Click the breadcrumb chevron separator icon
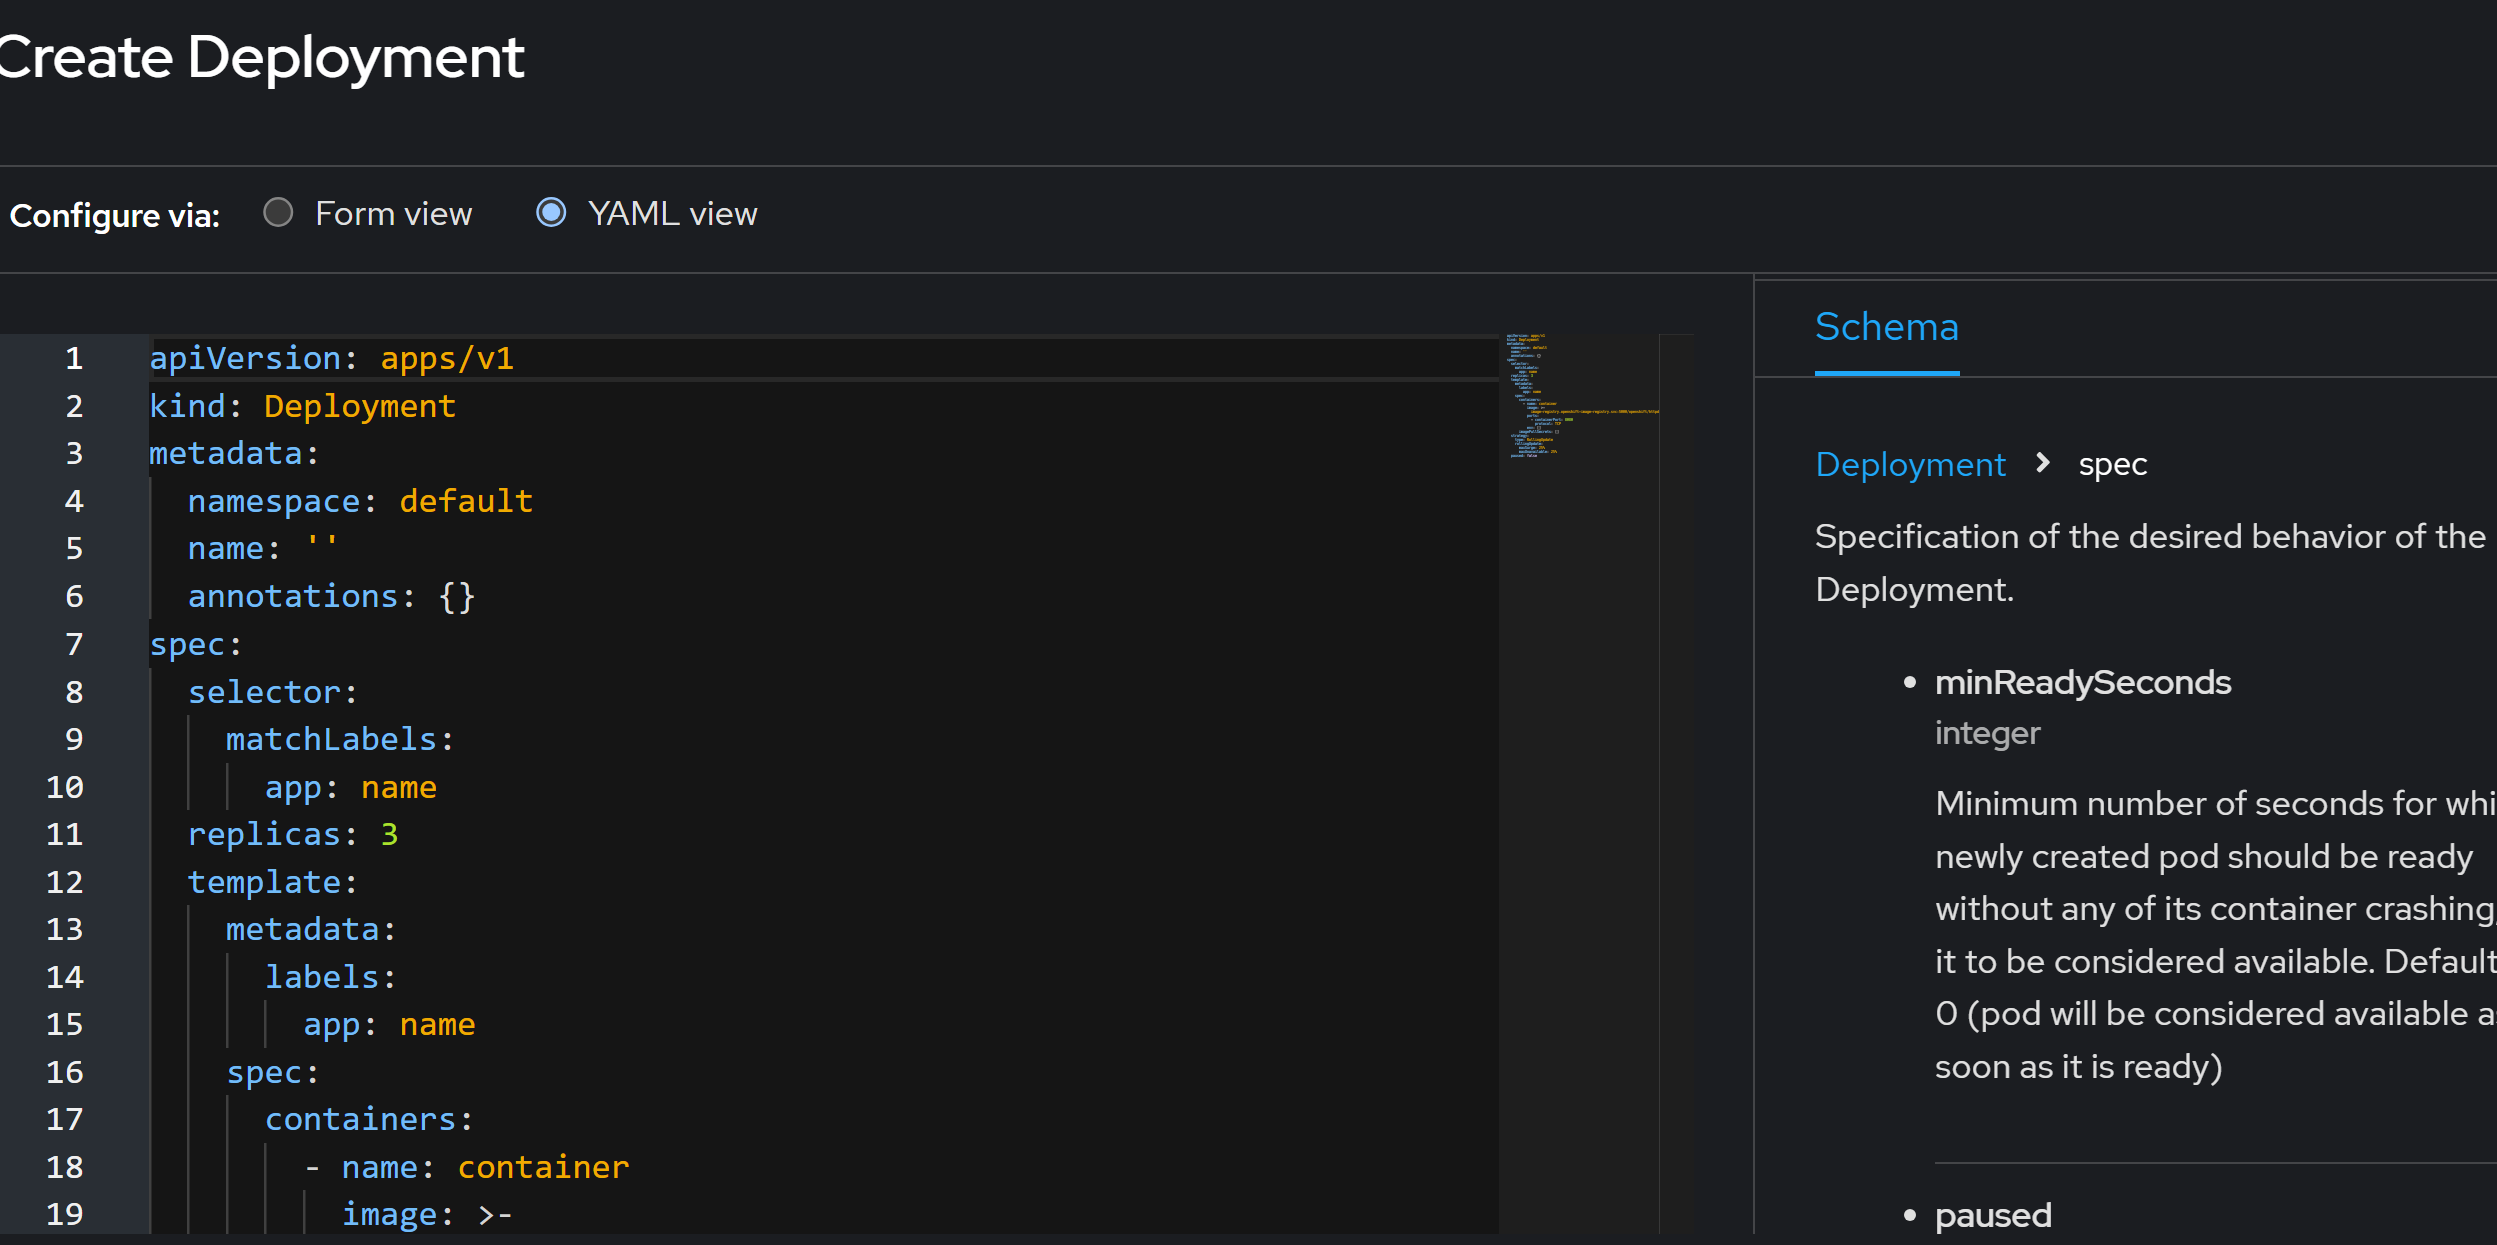This screenshot has height=1245, width=2497. click(2043, 463)
